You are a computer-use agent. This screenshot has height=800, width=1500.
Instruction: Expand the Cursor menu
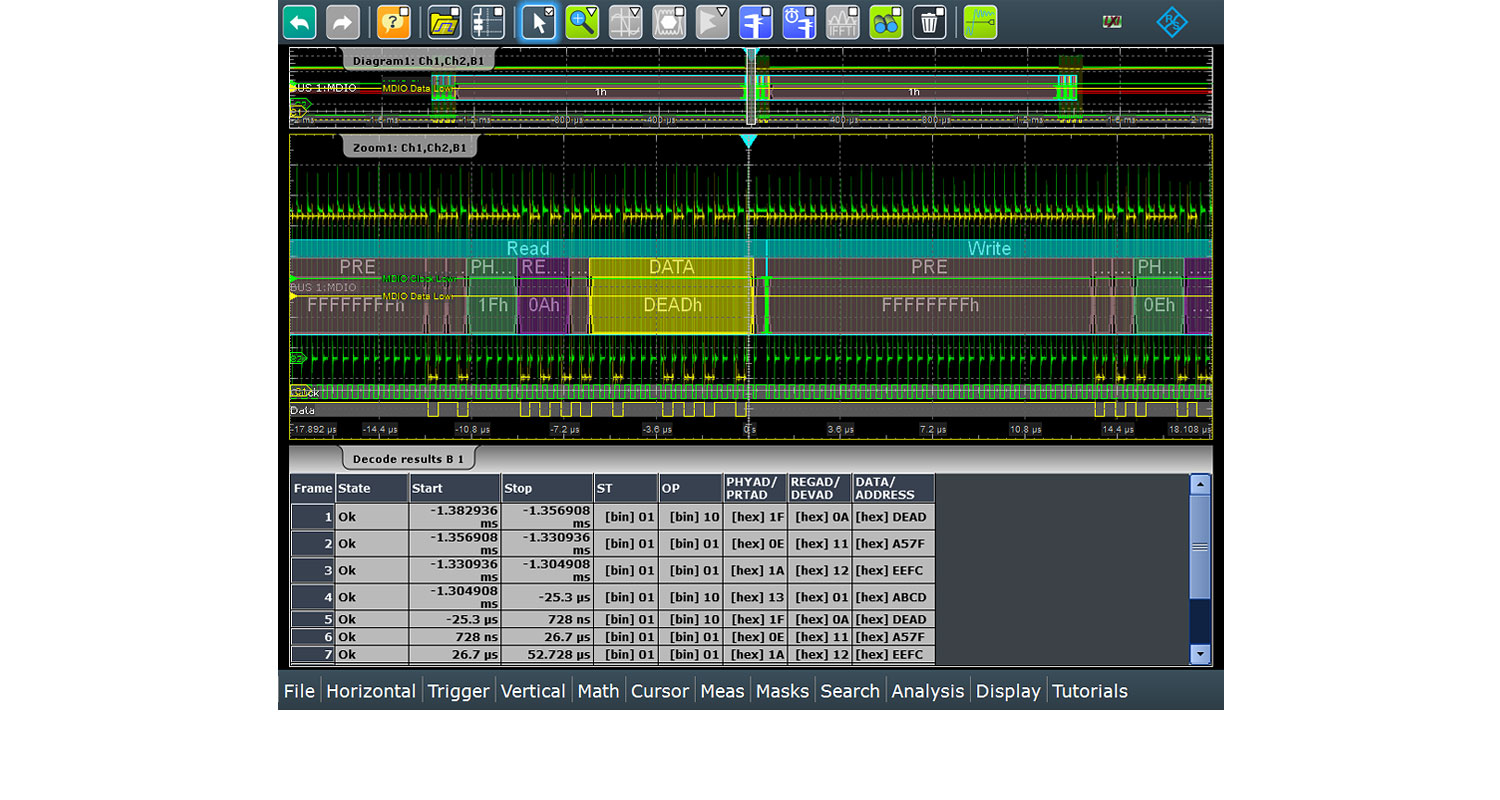tap(659, 691)
